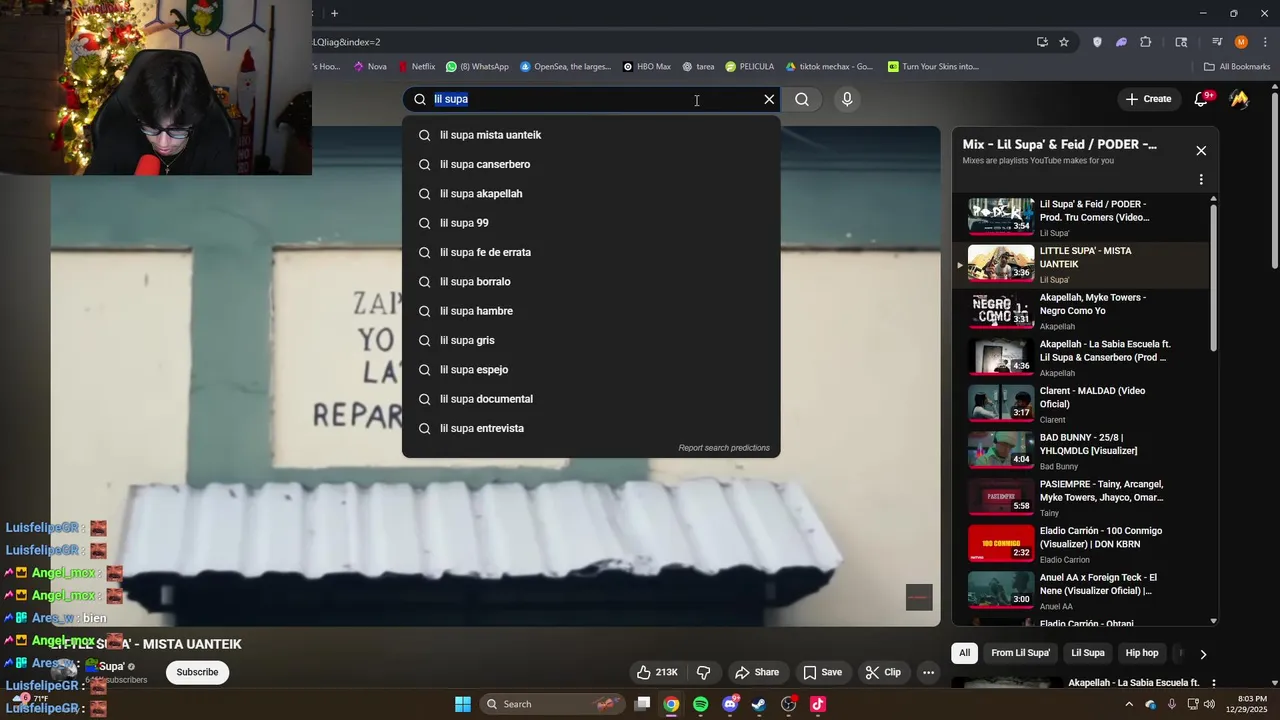Open TikTok from the taskbar
This screenshot has height=720, width=1280.
(818, 704)
